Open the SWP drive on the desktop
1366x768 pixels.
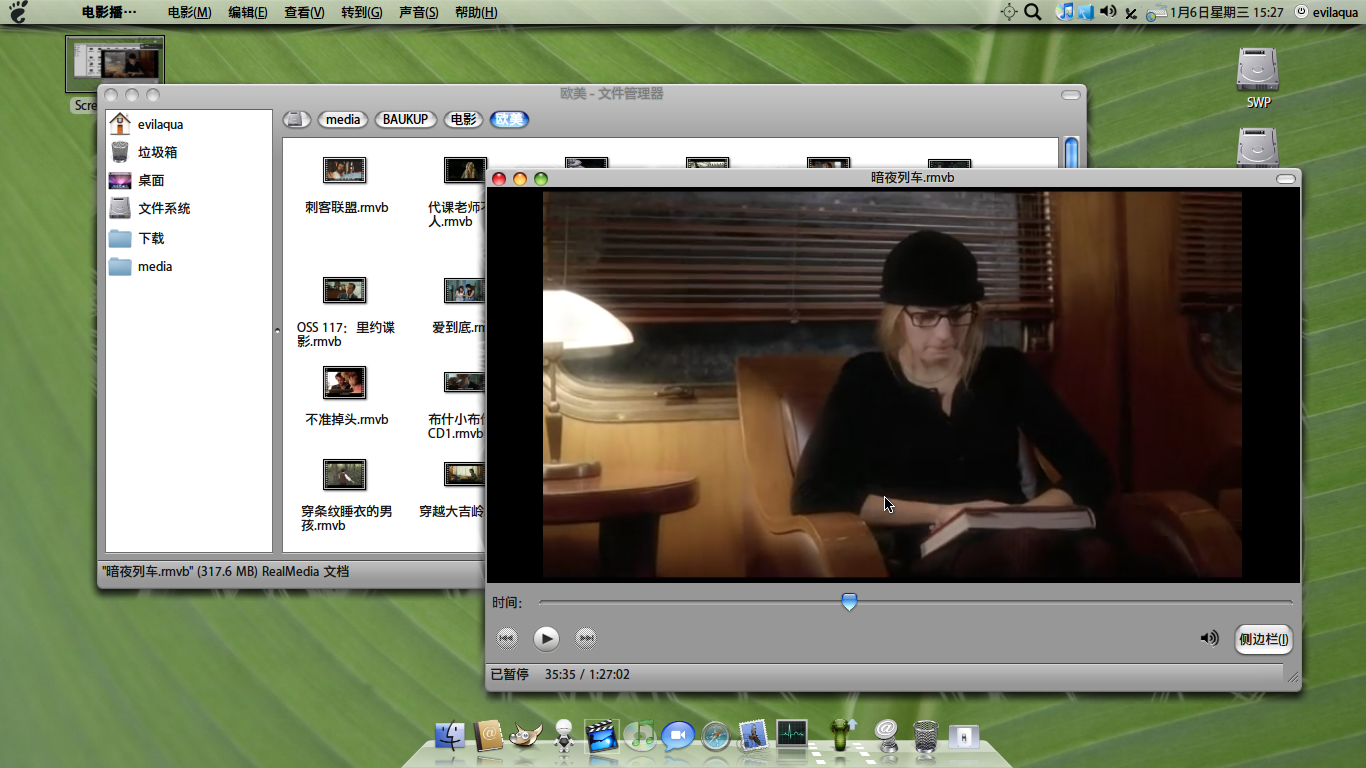click(x=1258, y=77)
